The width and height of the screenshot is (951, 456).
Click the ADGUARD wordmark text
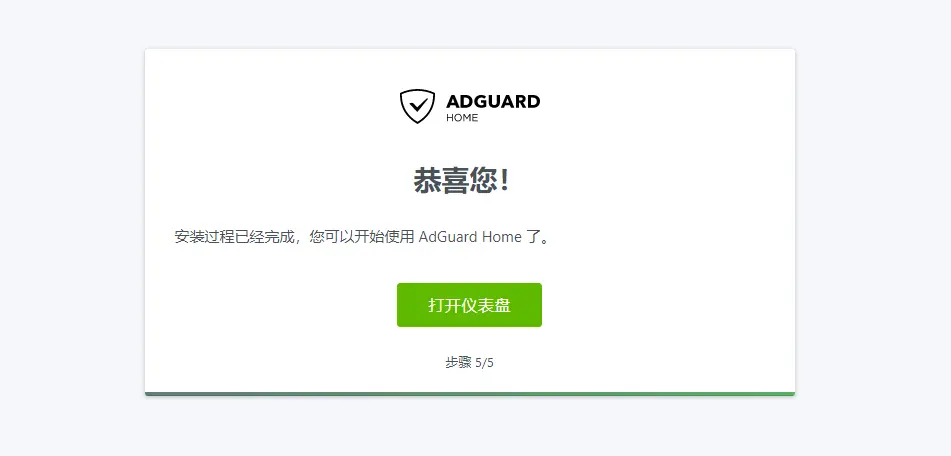click(492, 101)
